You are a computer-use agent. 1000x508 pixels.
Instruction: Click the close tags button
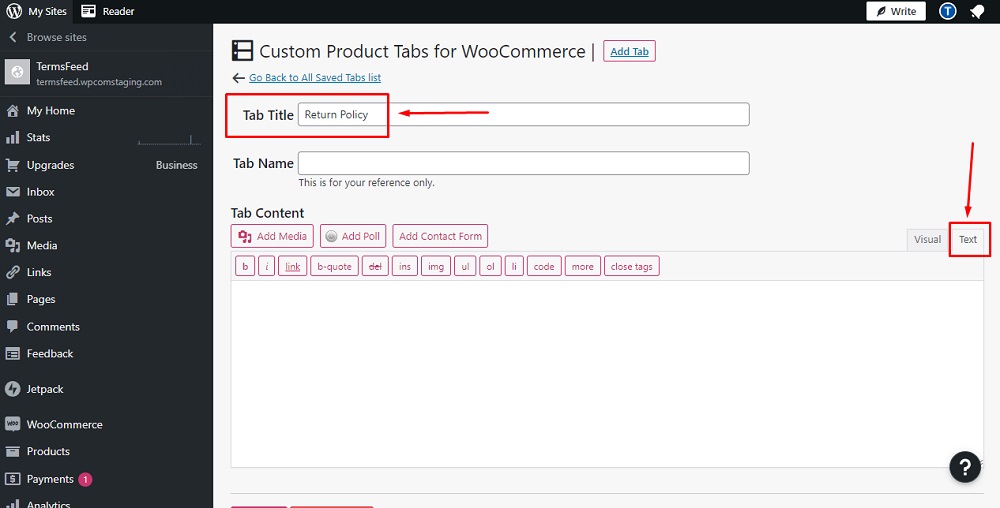tap(631, 266)
